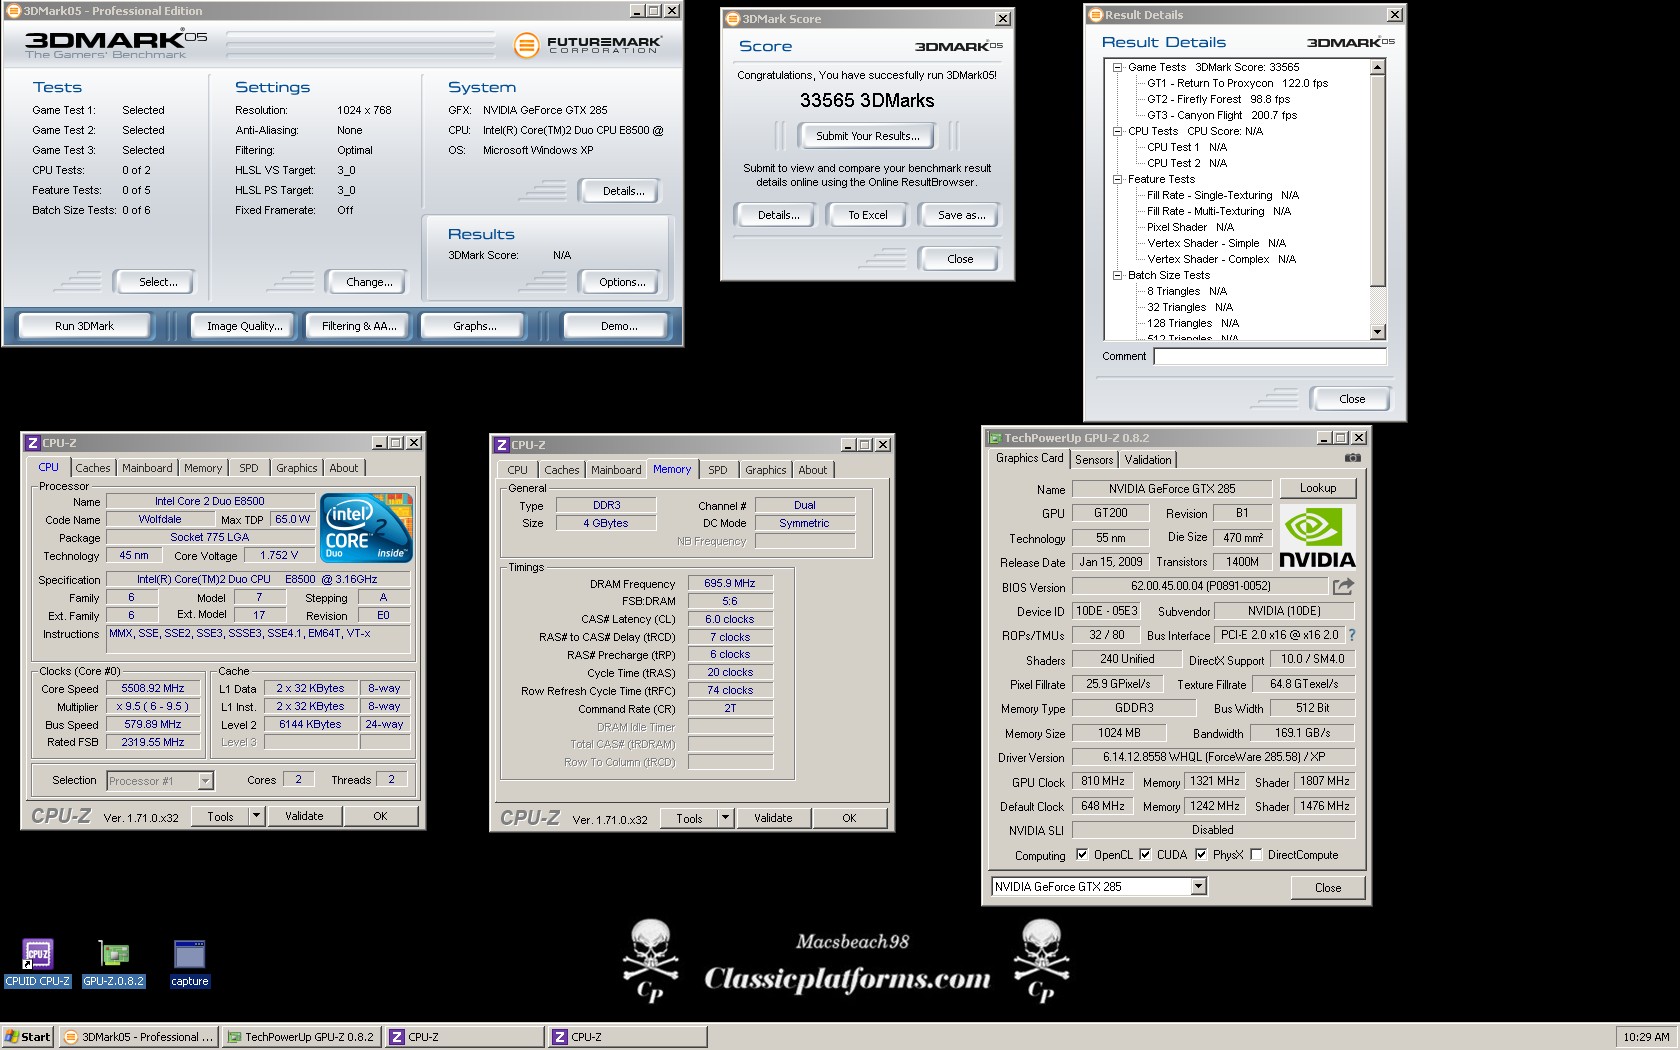Click the Graphs... button in 3DMark05
Viewport: 1680px width, 1050px height.
475,326
